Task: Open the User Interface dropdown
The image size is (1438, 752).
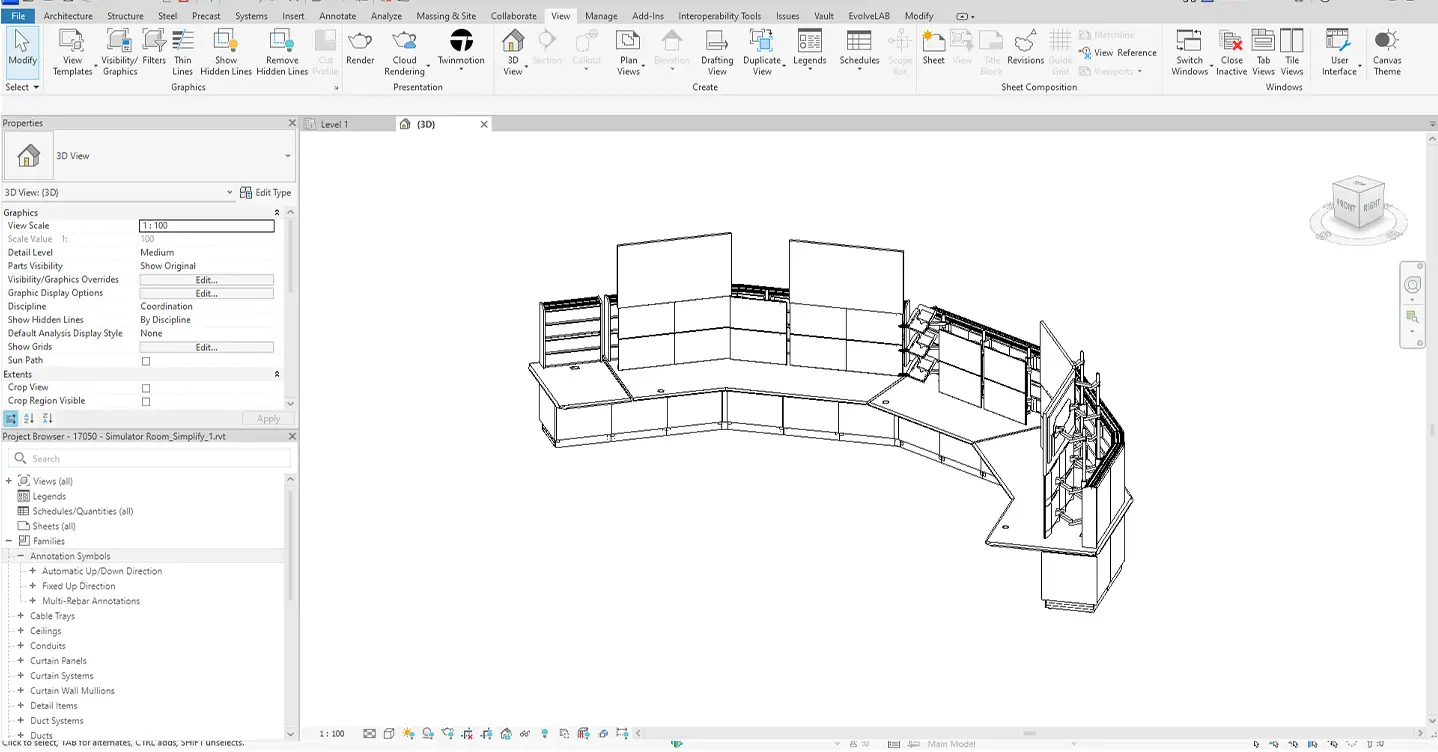Action: pos(1338,52)
